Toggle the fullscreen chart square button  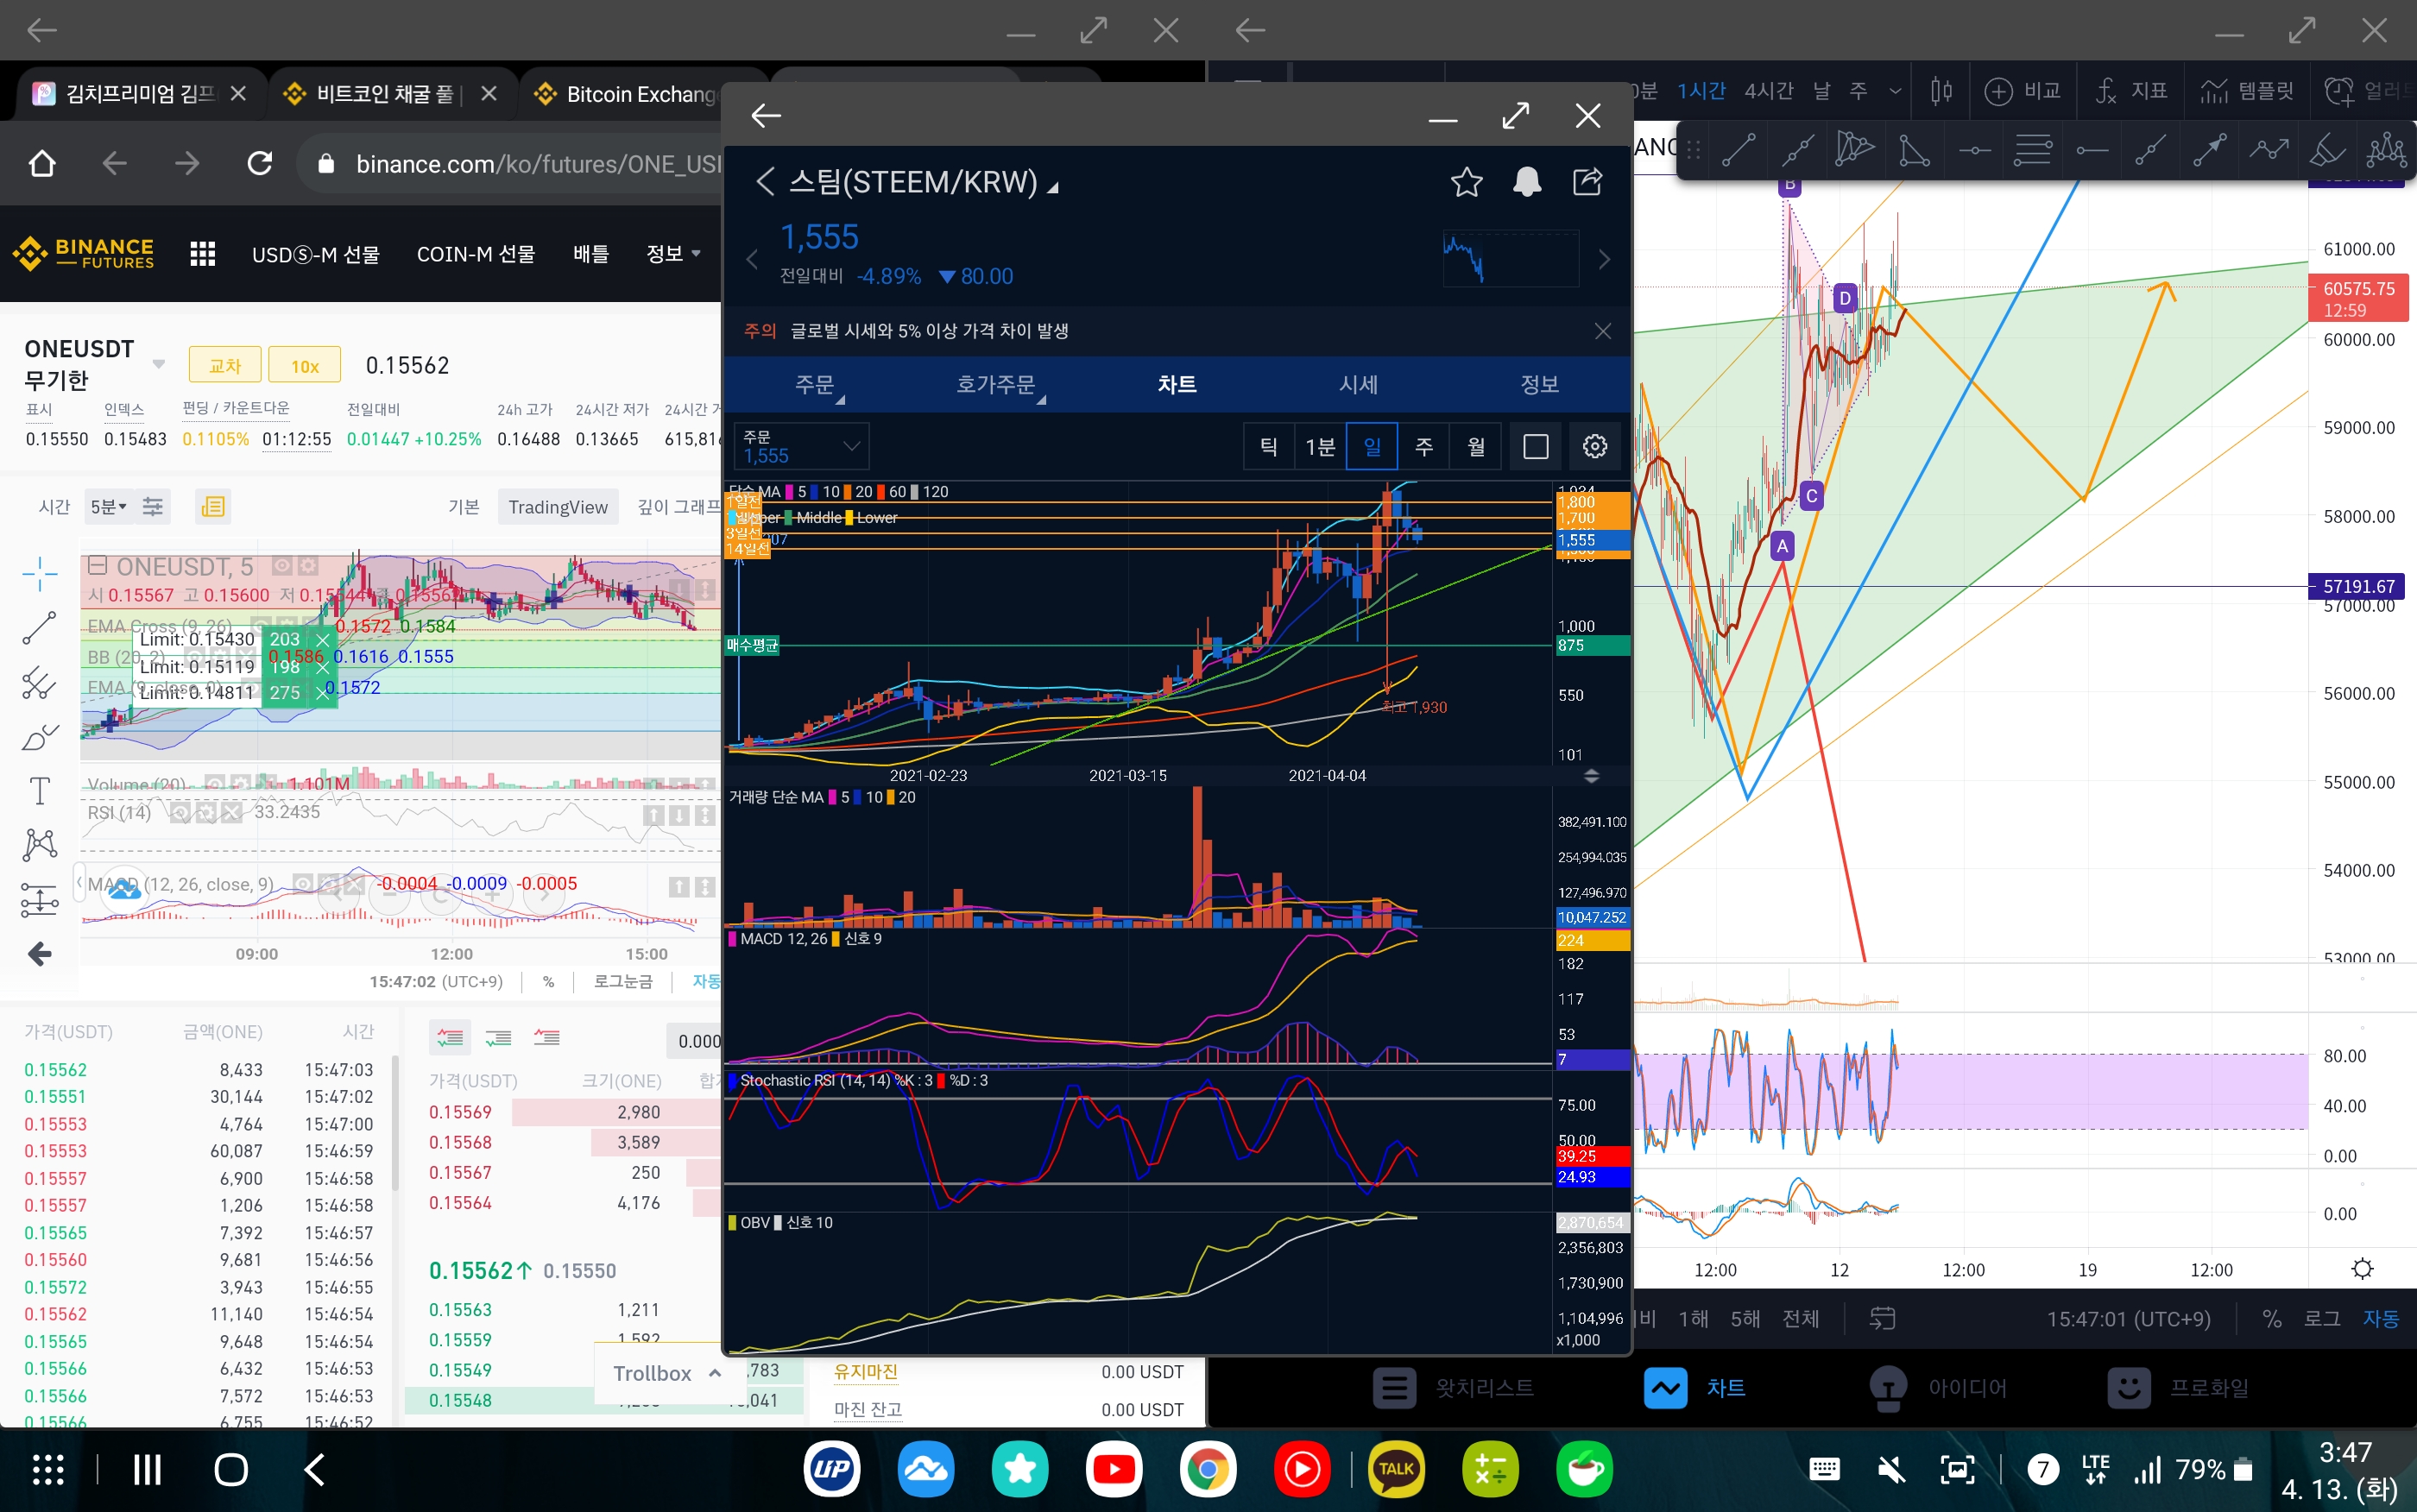1535,446
